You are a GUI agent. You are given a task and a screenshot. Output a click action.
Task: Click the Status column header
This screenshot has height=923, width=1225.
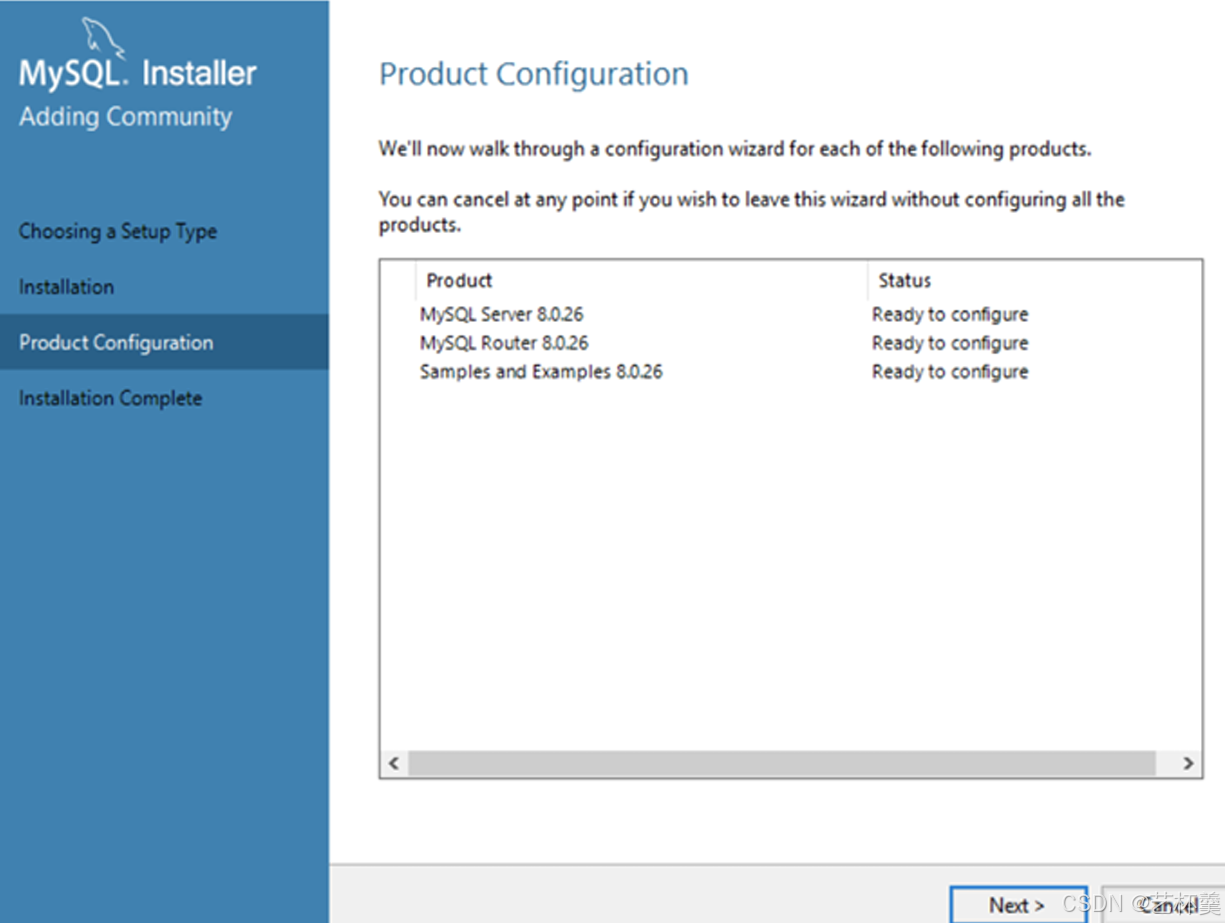tap(1035, 281)
